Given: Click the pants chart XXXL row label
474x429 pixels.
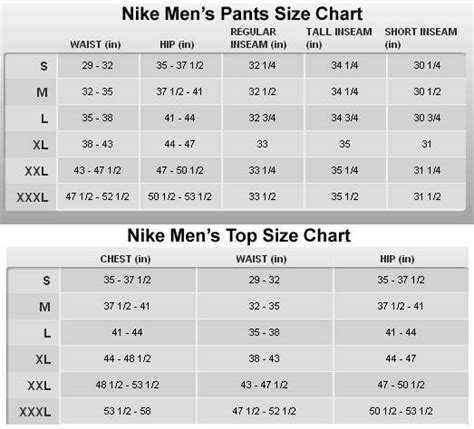Looking at the screenshot, I should click(x=32, y=197).
